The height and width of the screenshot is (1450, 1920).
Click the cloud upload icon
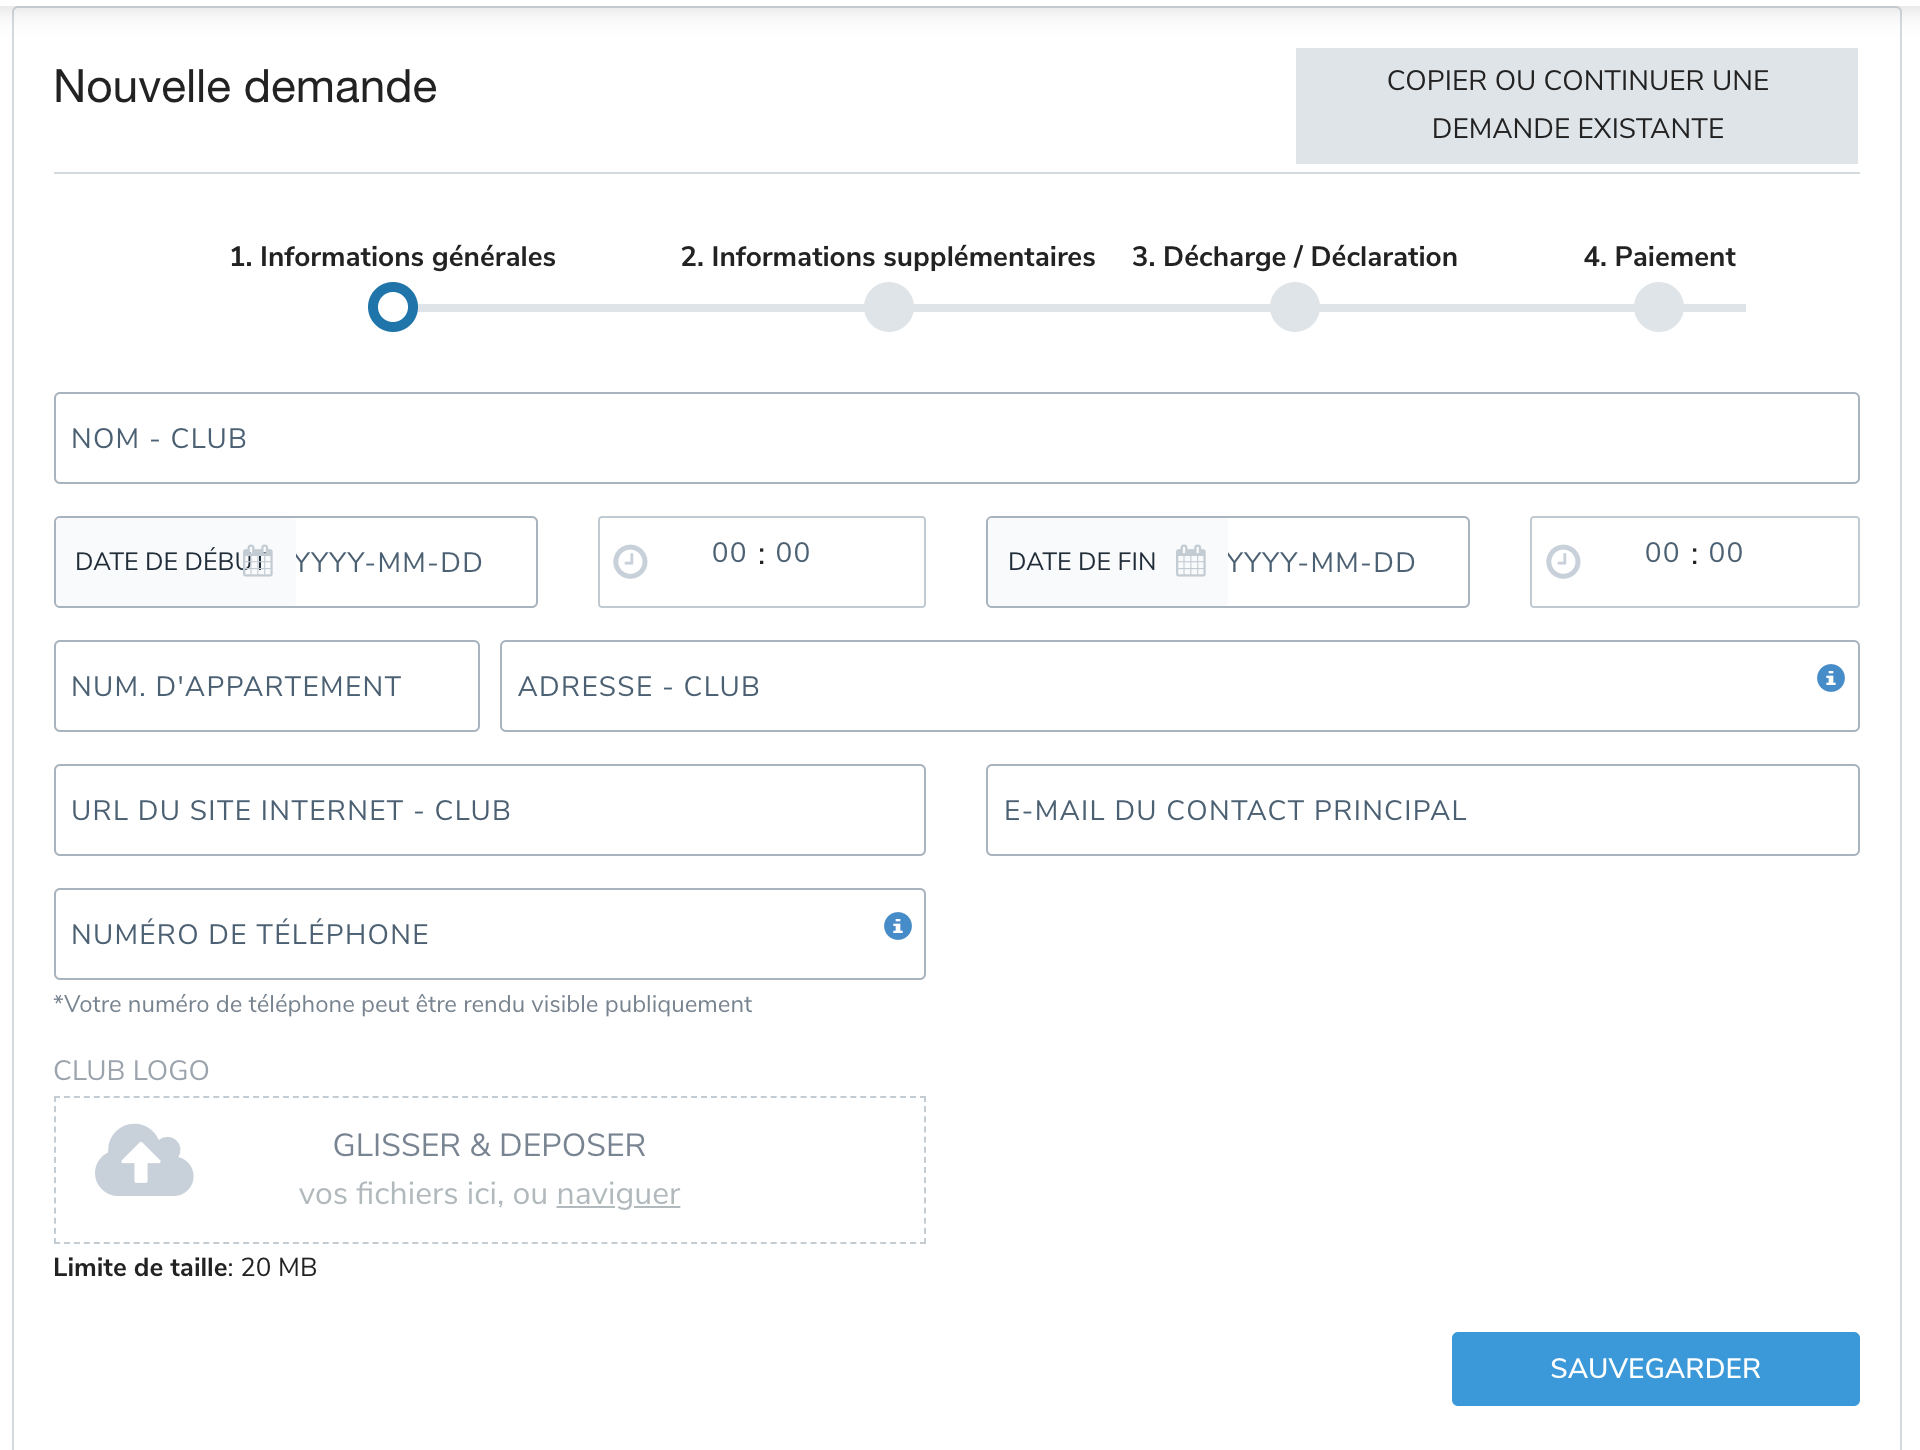144,1160
